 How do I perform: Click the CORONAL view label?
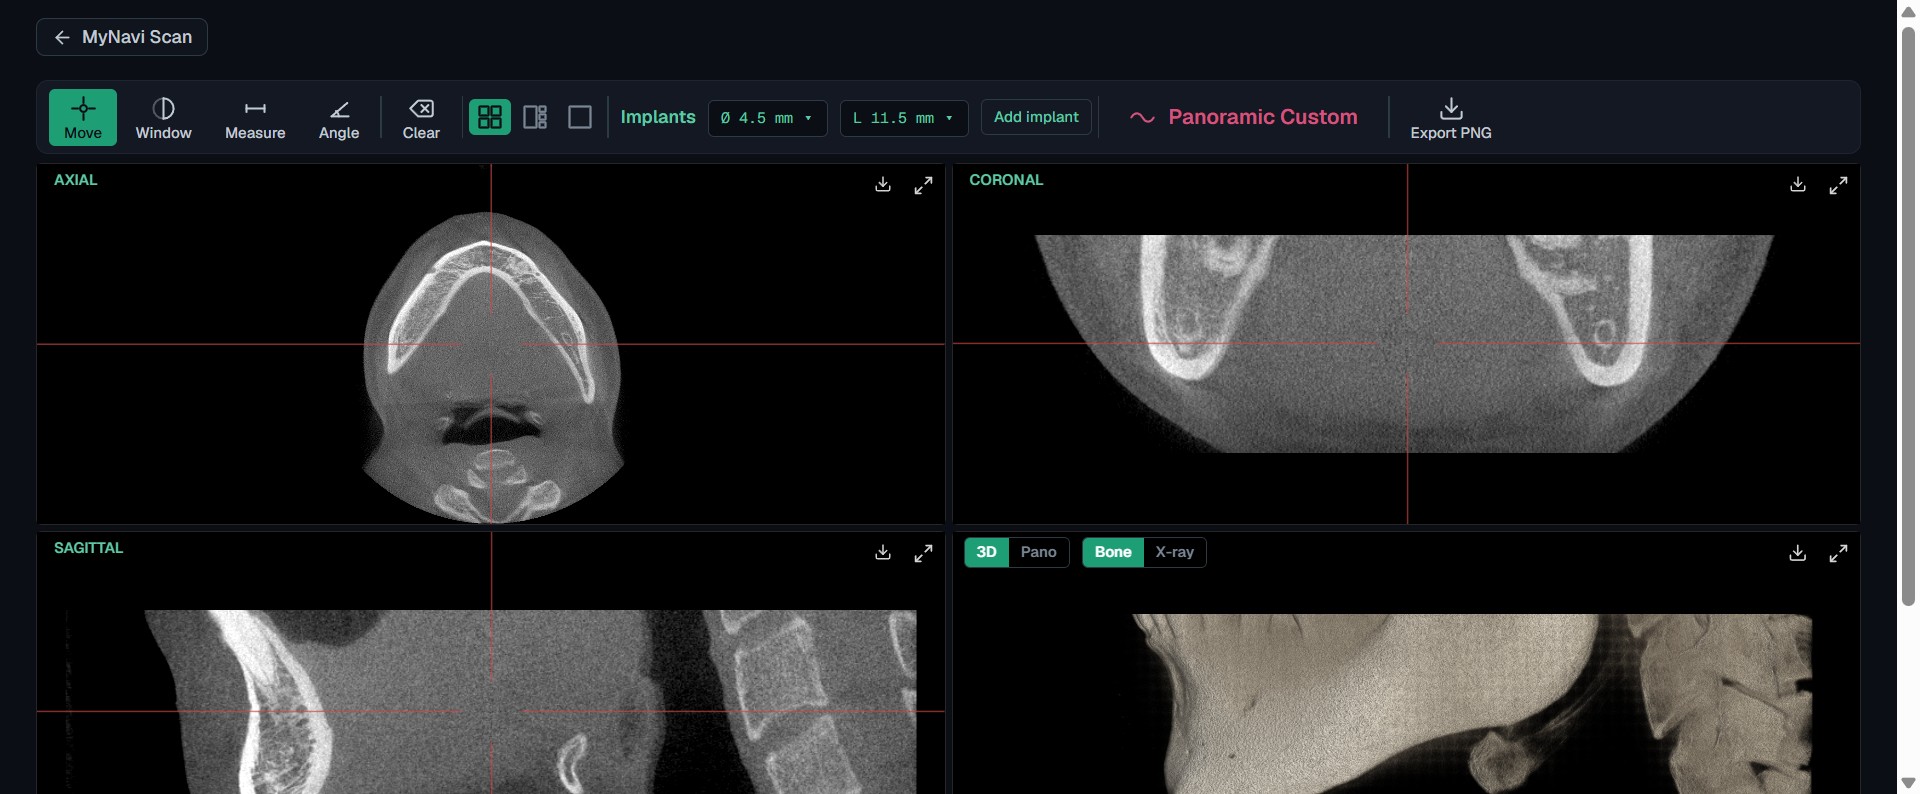1006,180
